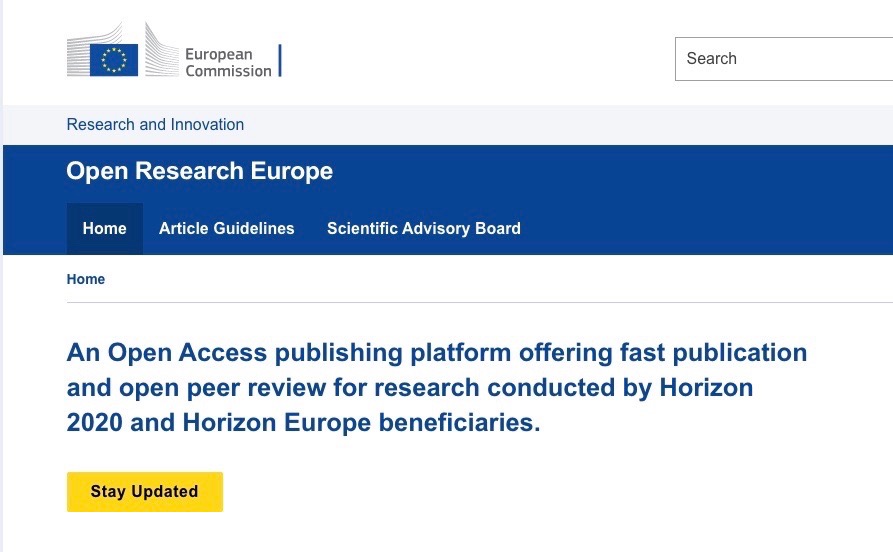This screenshot has height=552, width=893.
Task: Focus the Search input field
Action: (784, 59)
